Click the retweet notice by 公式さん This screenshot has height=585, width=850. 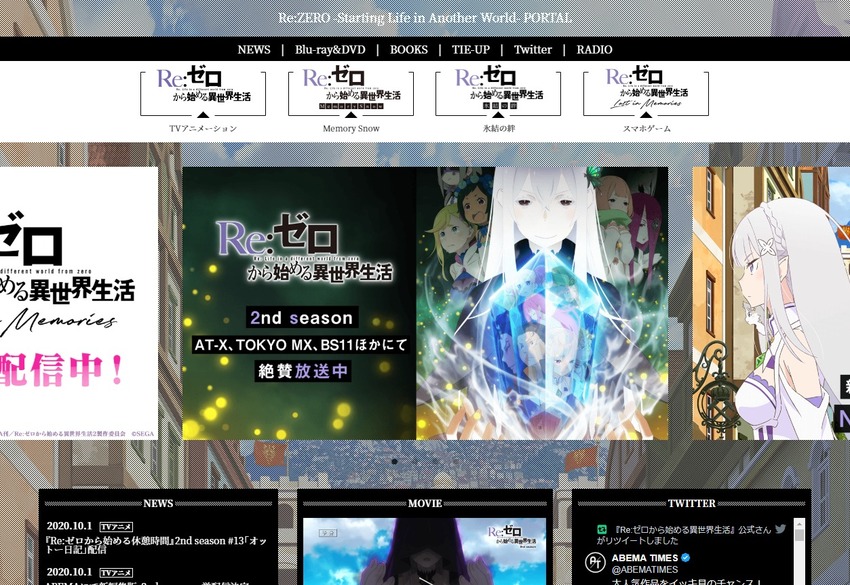point(684,535)
